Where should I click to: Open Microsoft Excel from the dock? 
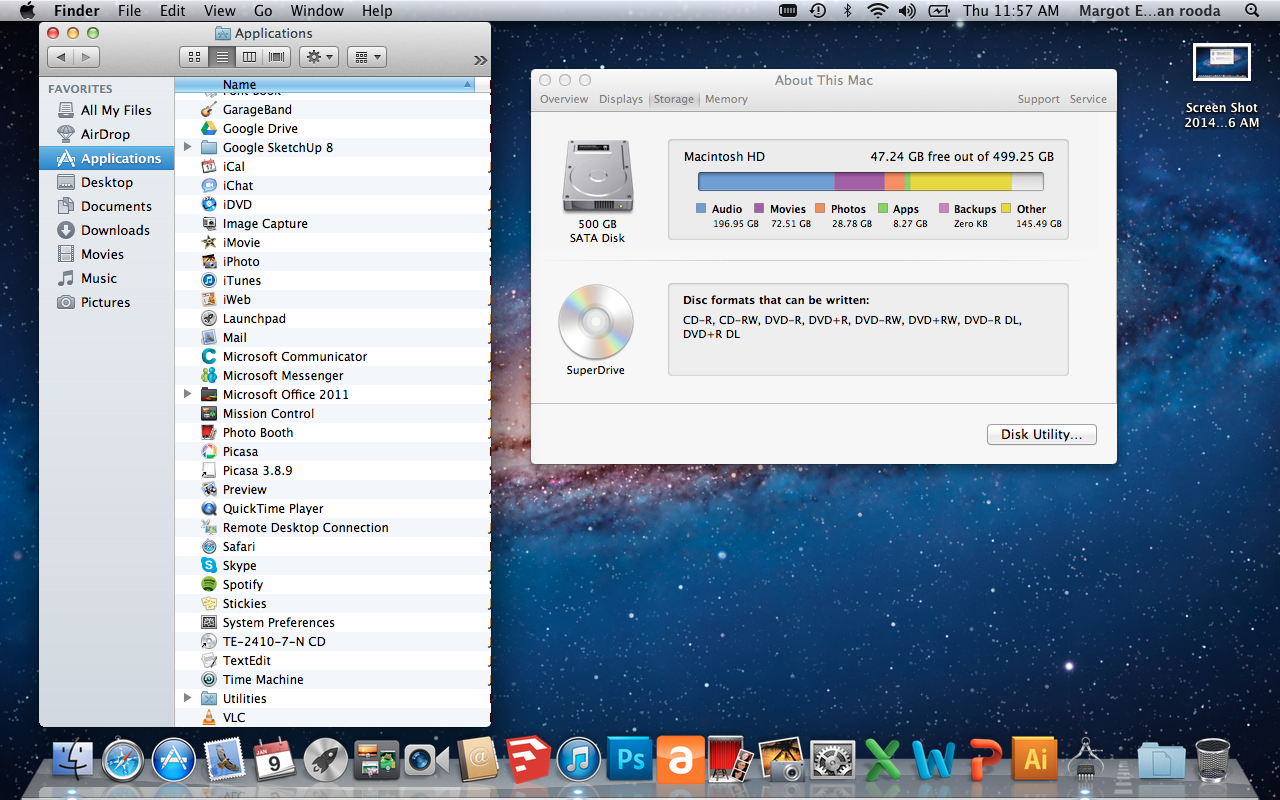click(883, 760)
